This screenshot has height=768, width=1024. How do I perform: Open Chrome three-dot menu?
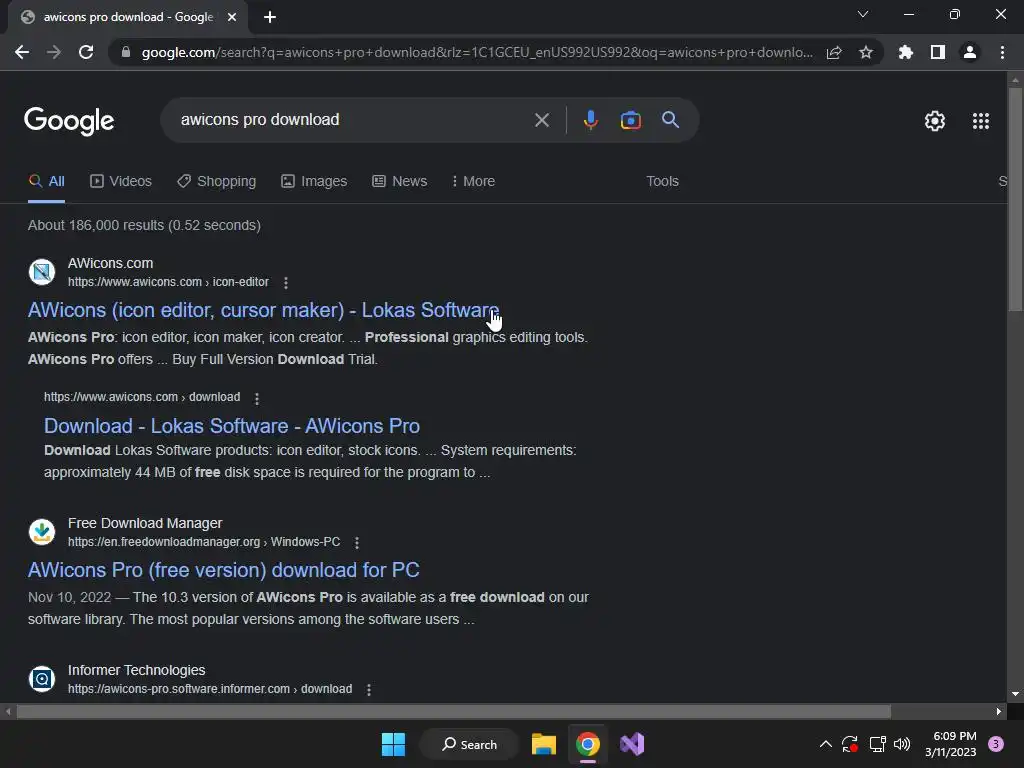(1002, 52)
